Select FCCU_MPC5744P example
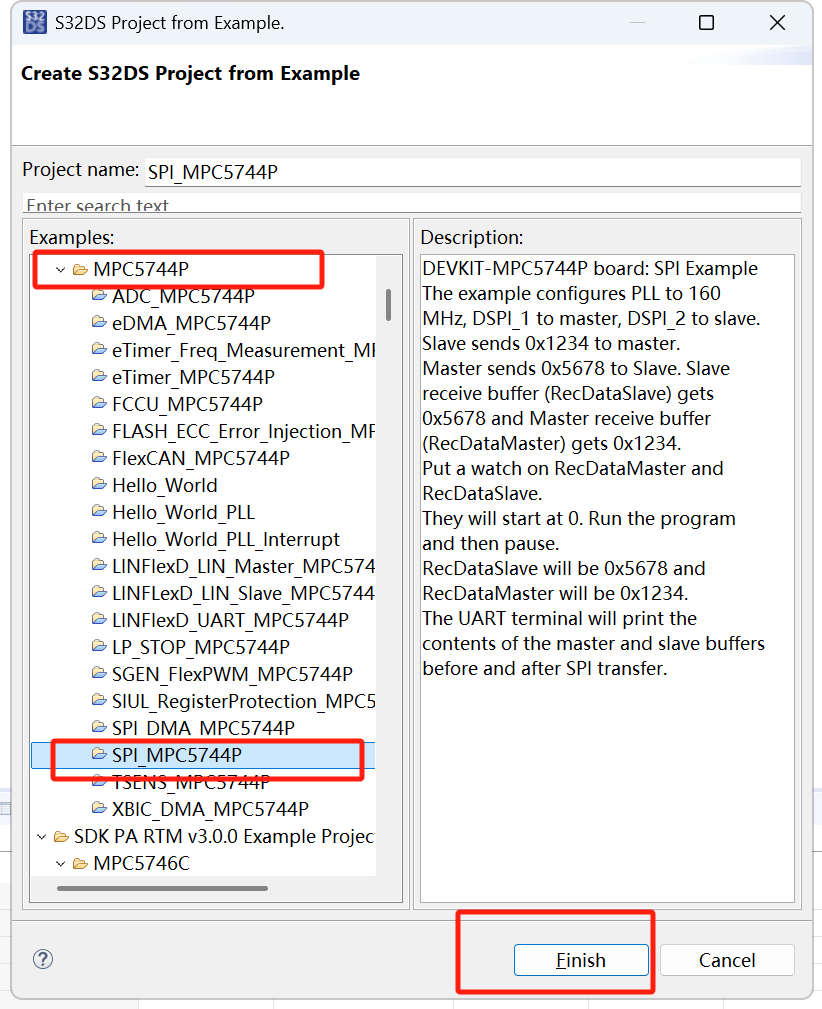 (187, 404)
